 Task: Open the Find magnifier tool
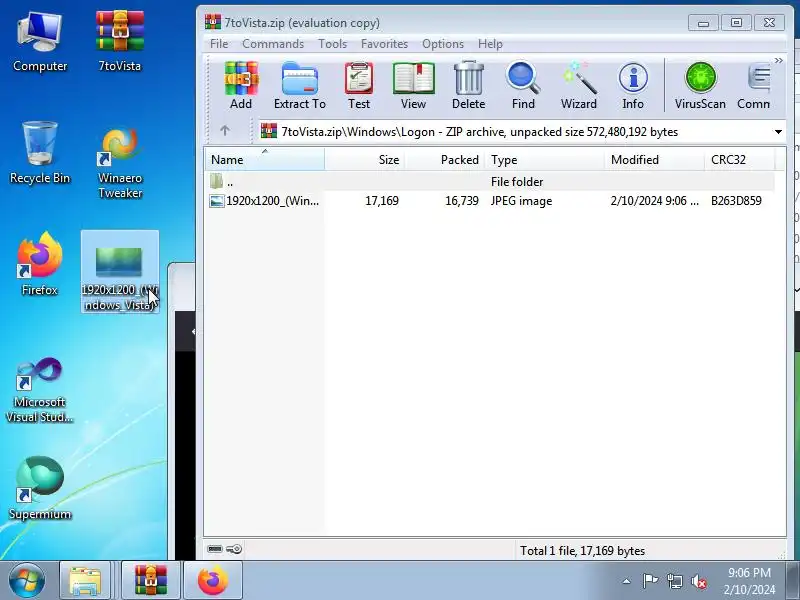pyautogui.click(x=523, y=85)
